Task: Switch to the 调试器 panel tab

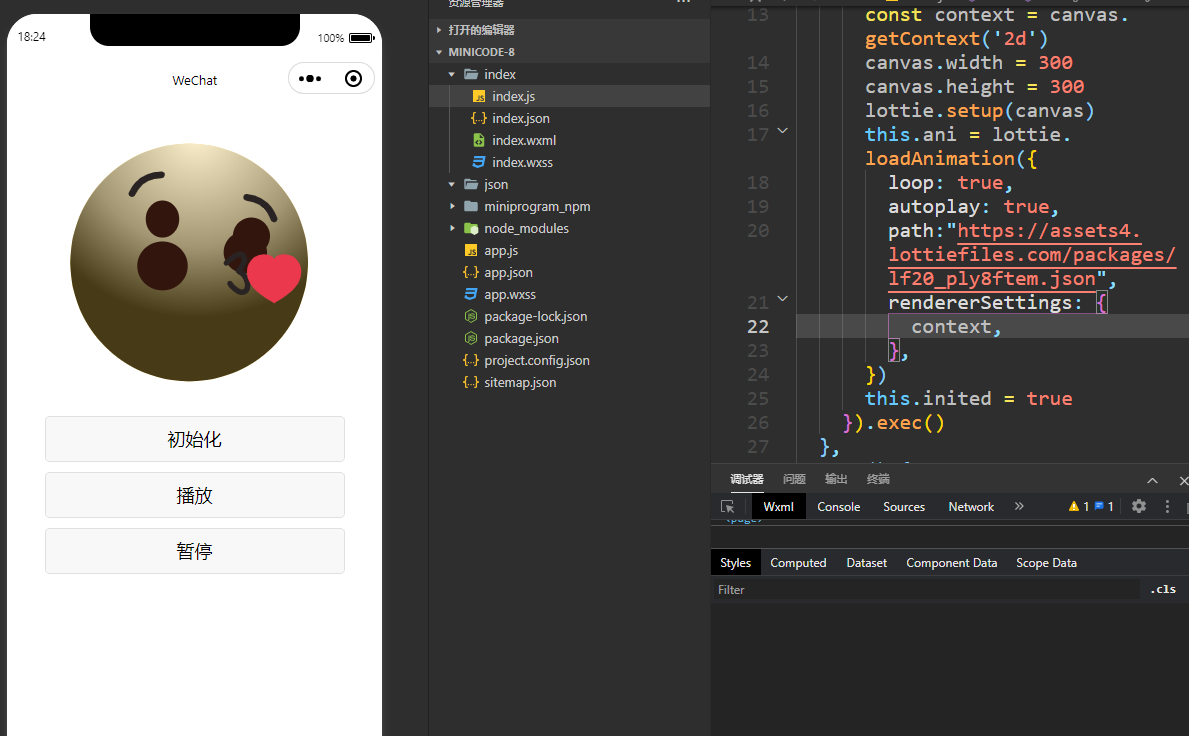Action: (x=747, y=479)
